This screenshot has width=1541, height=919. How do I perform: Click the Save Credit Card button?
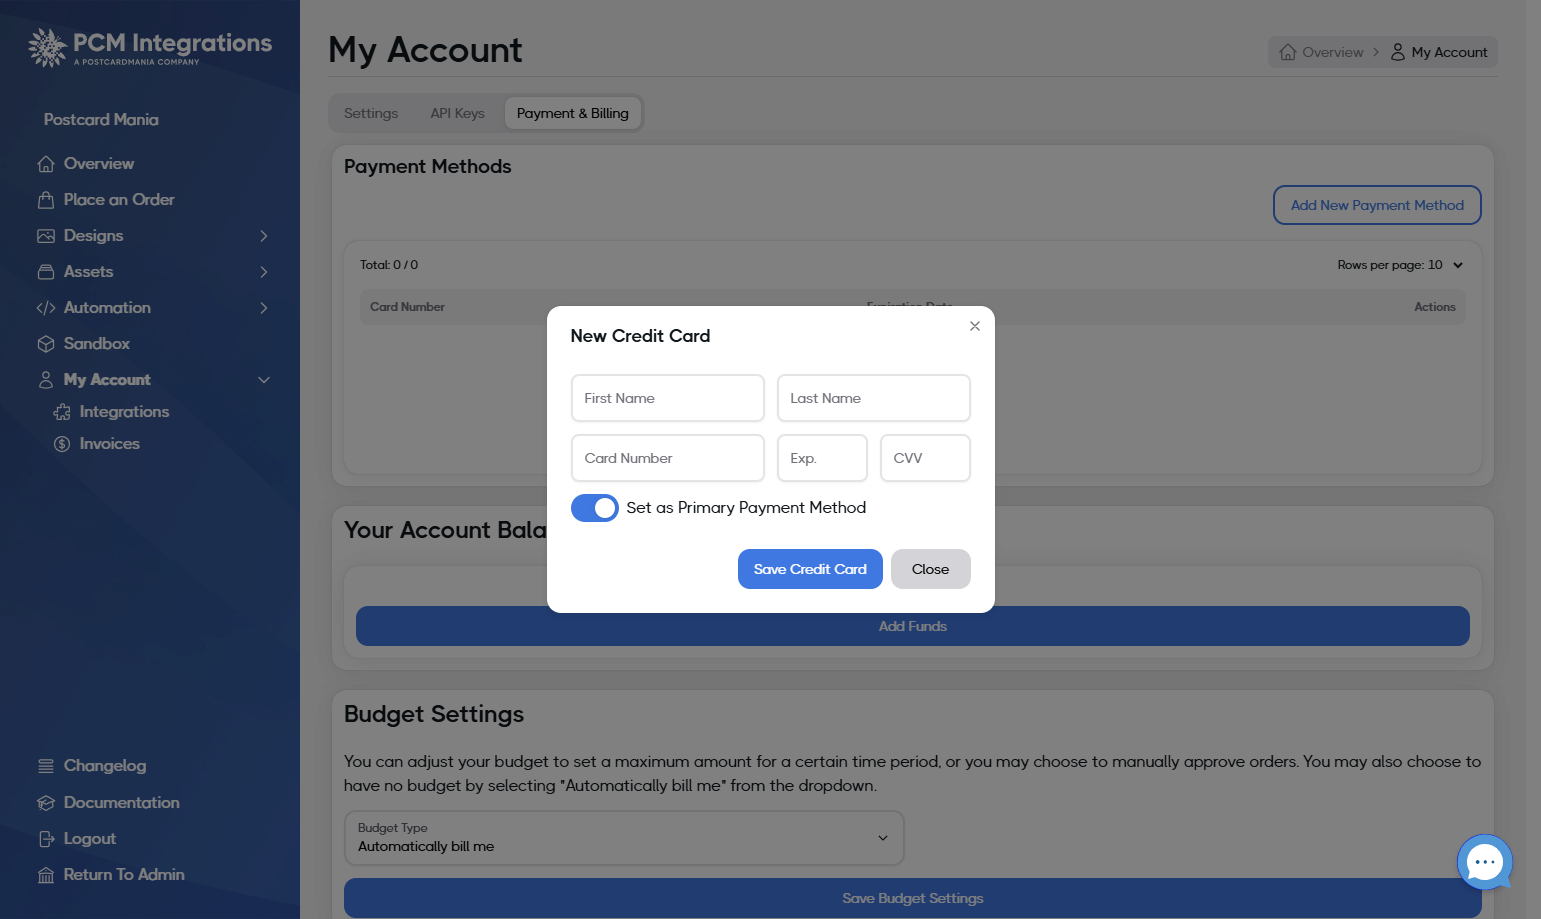point(810,569)
